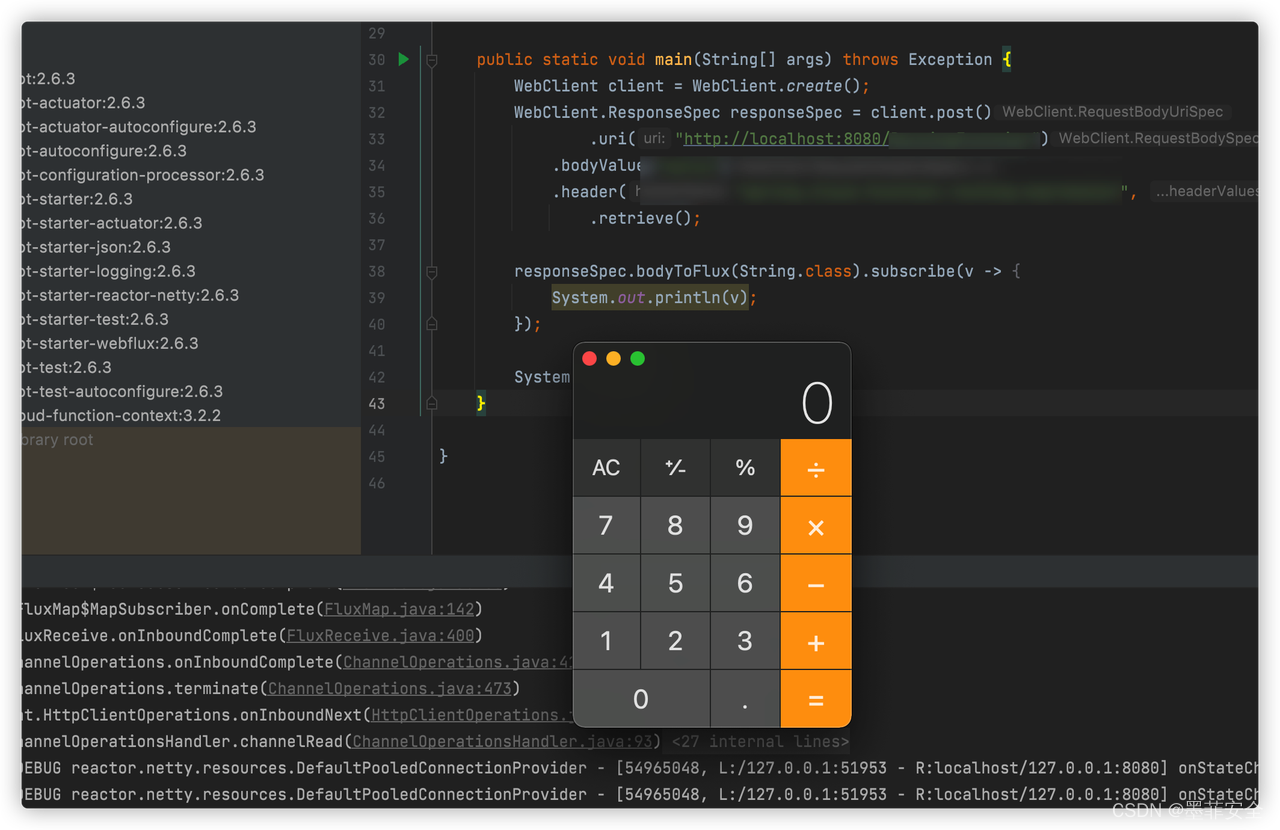Click first DEBUG DefaultPooledConnectionProvider log line
This screenshot has height=830, width=1280.
[x=640, y=768]
